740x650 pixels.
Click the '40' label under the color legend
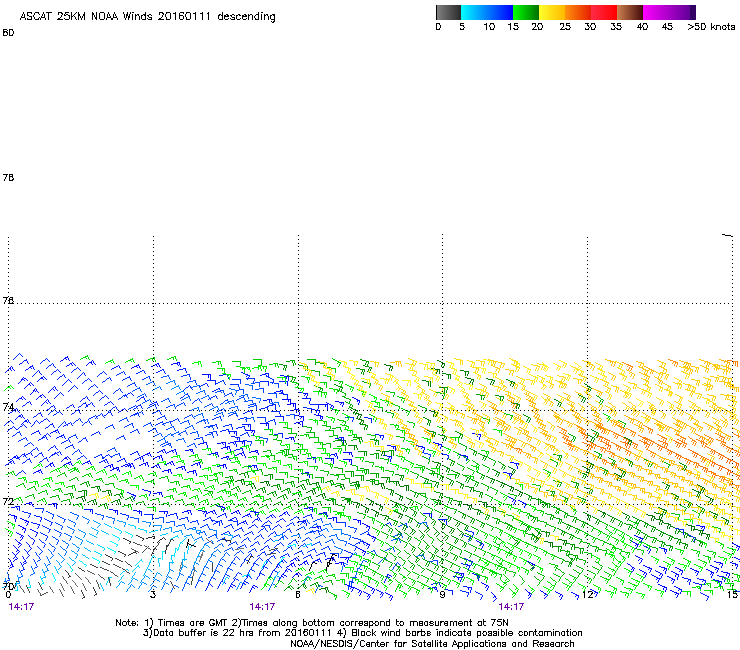pyautogui.click(x=642, y=27)
